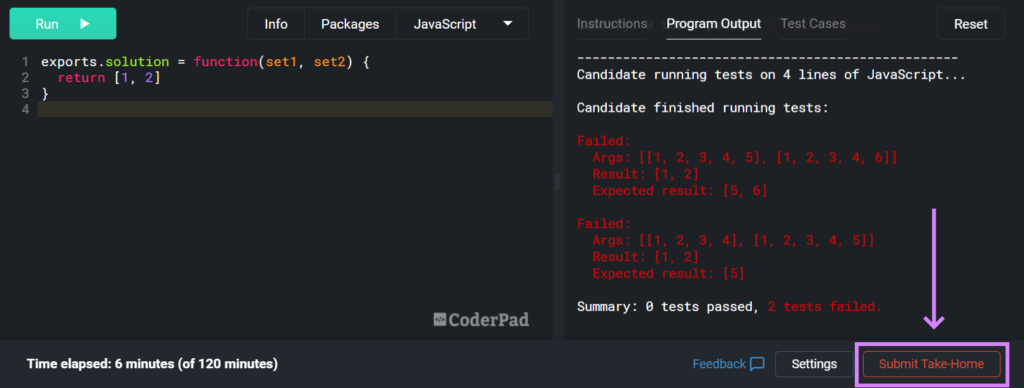Click the Run button to execute code
Image resolution: width=1024 pixels, height=388 pixels.
[x=63, y=24]
